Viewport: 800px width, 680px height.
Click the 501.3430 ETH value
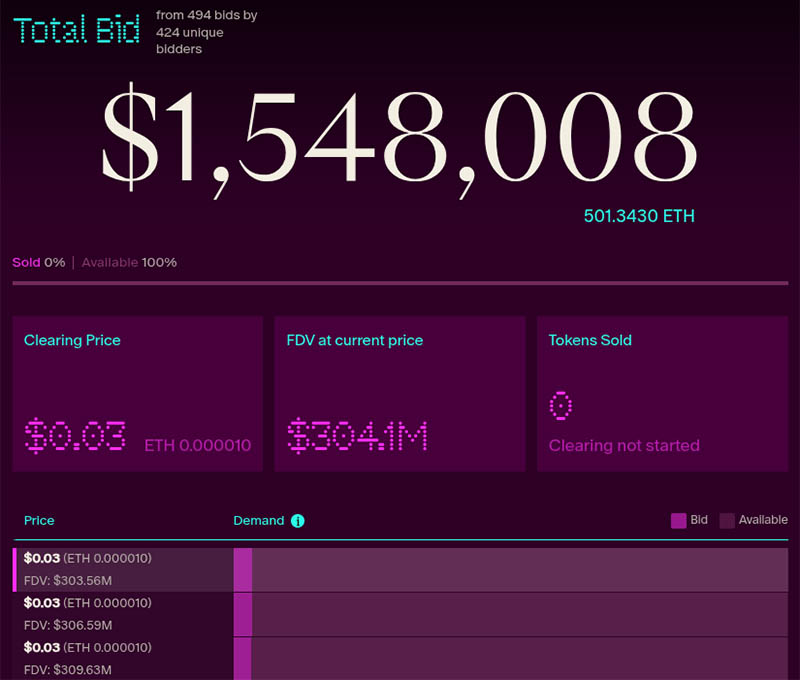(x=639, y=216)
